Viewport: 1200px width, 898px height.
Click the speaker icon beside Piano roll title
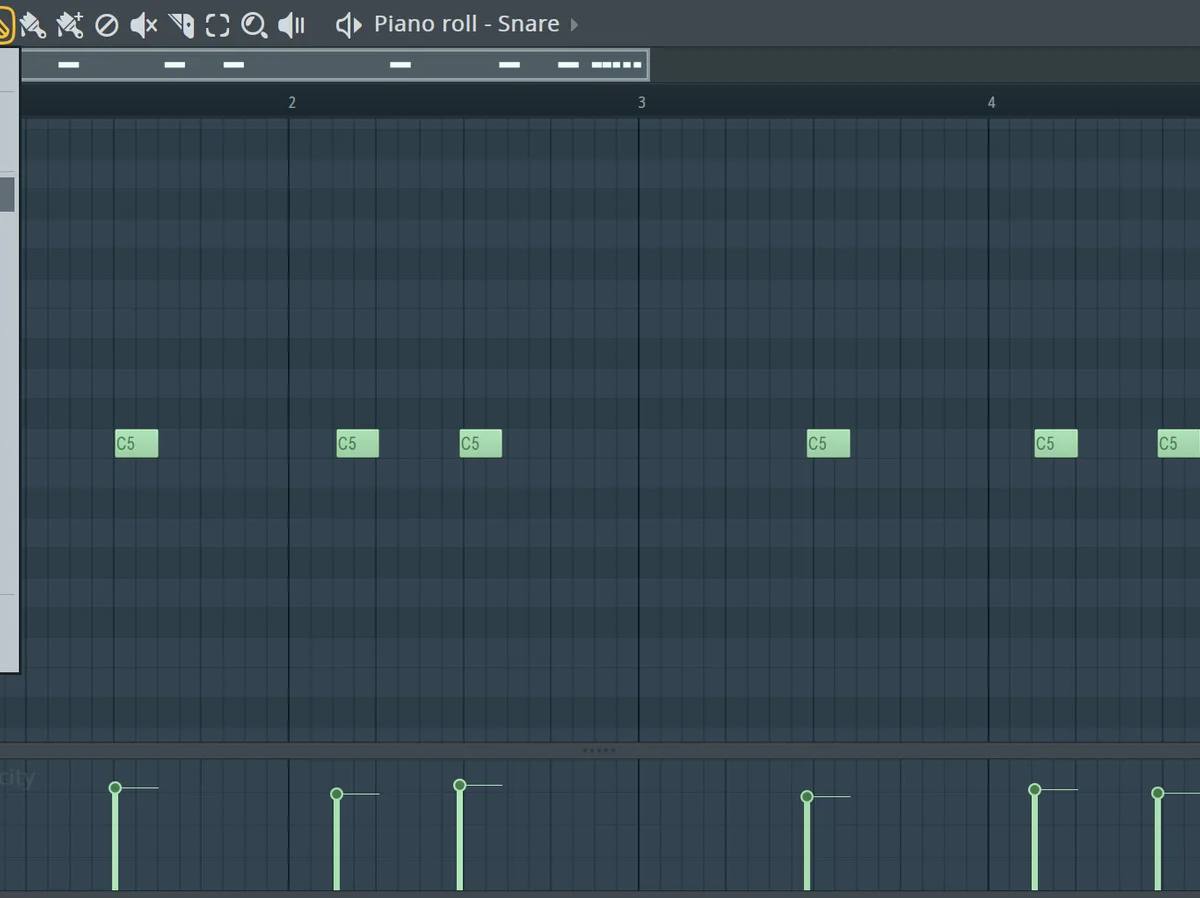[x=348, y=25]
